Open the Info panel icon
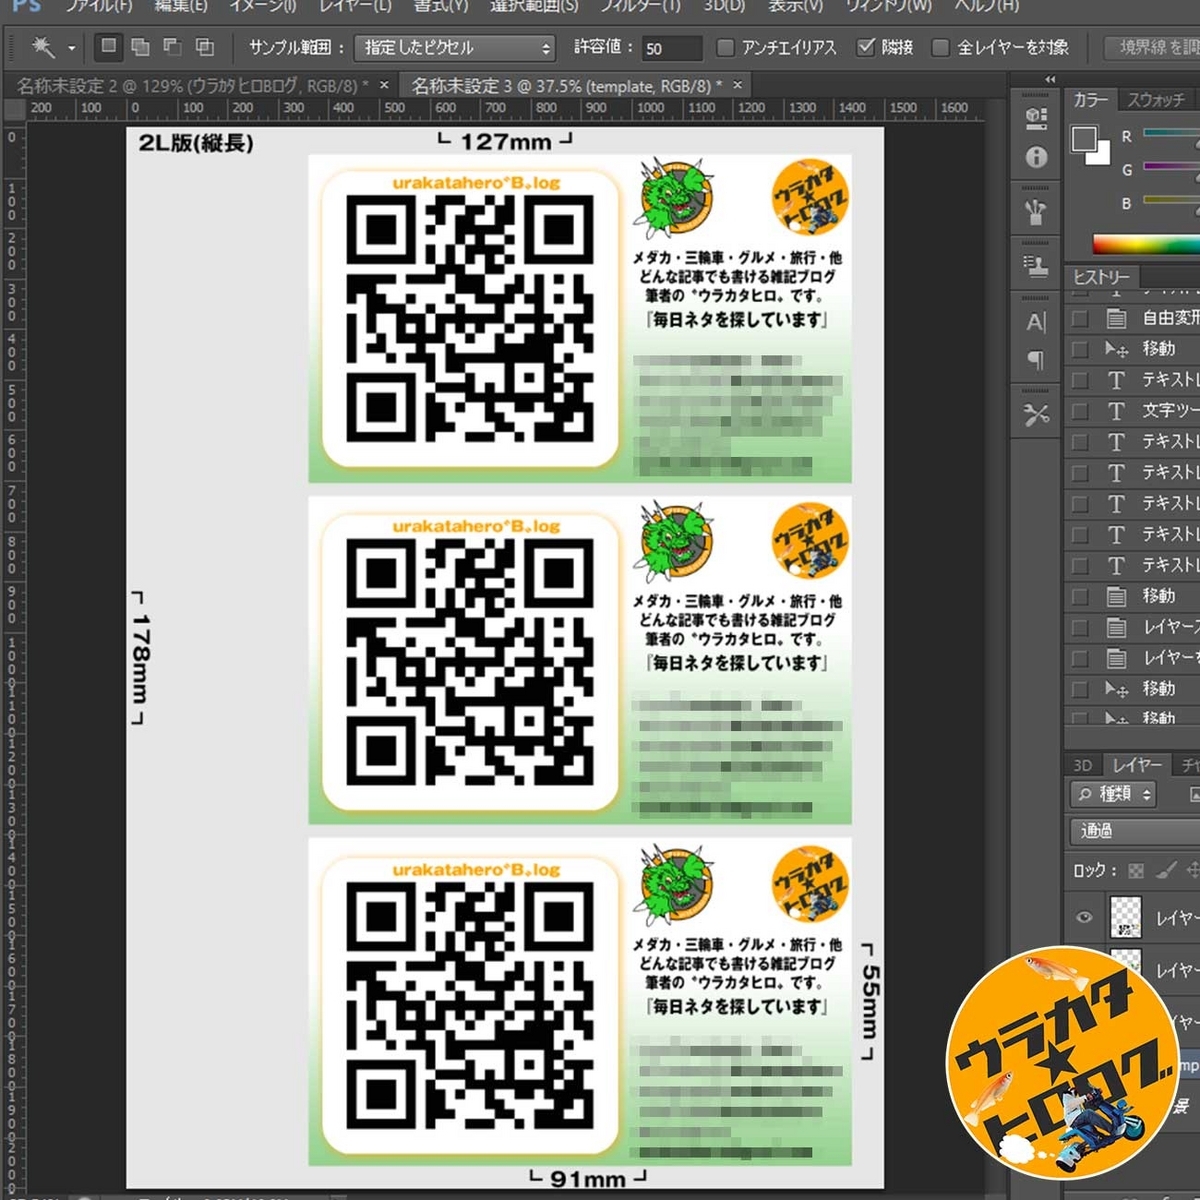1200x1200 pixels. [x=1036, y=157]
